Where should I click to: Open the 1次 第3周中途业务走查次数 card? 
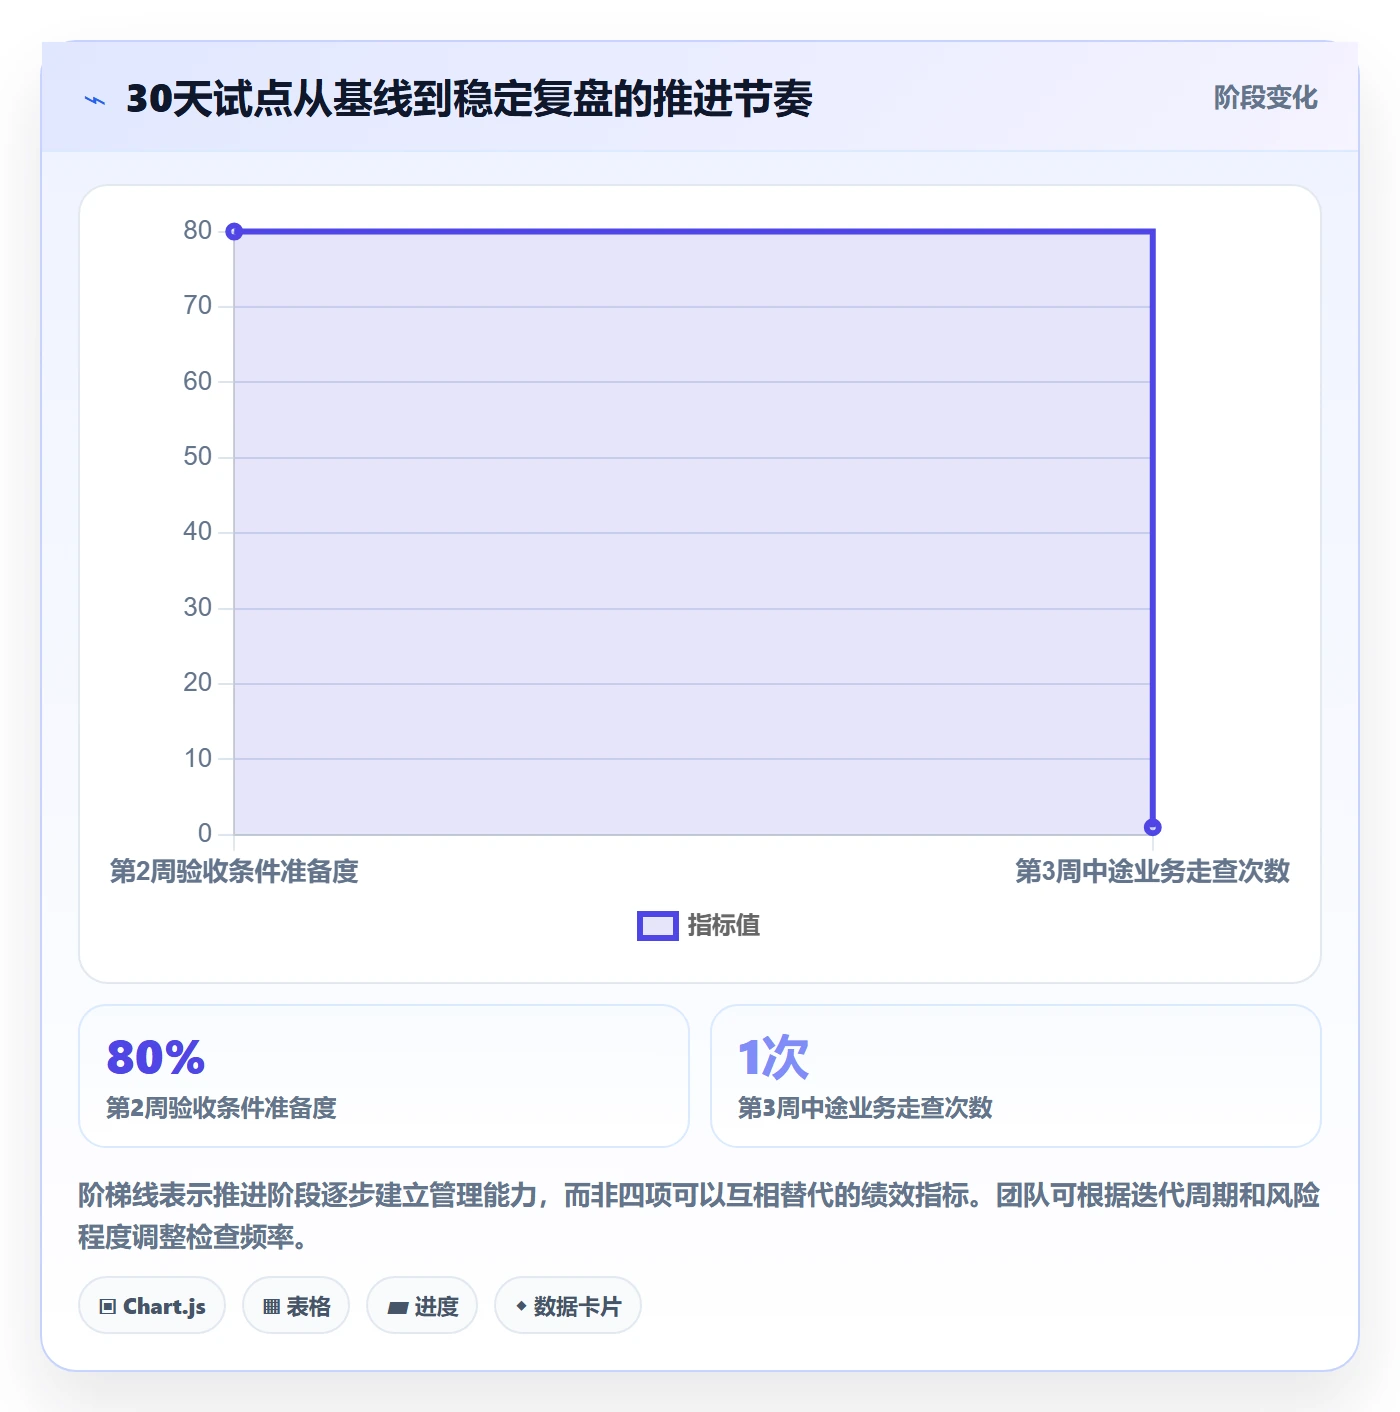pyautogui.click(x=1016, y=1076)
